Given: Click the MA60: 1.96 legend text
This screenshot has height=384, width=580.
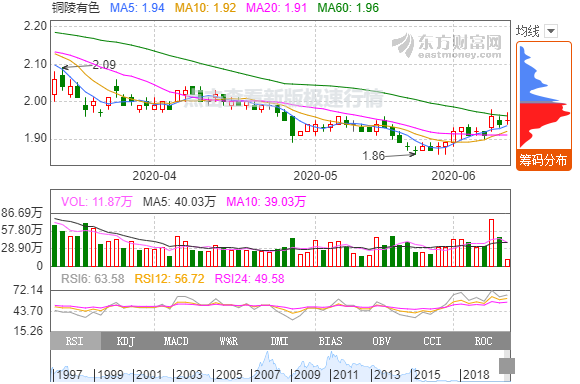Looking at the screenshot, I should point(348,8).
